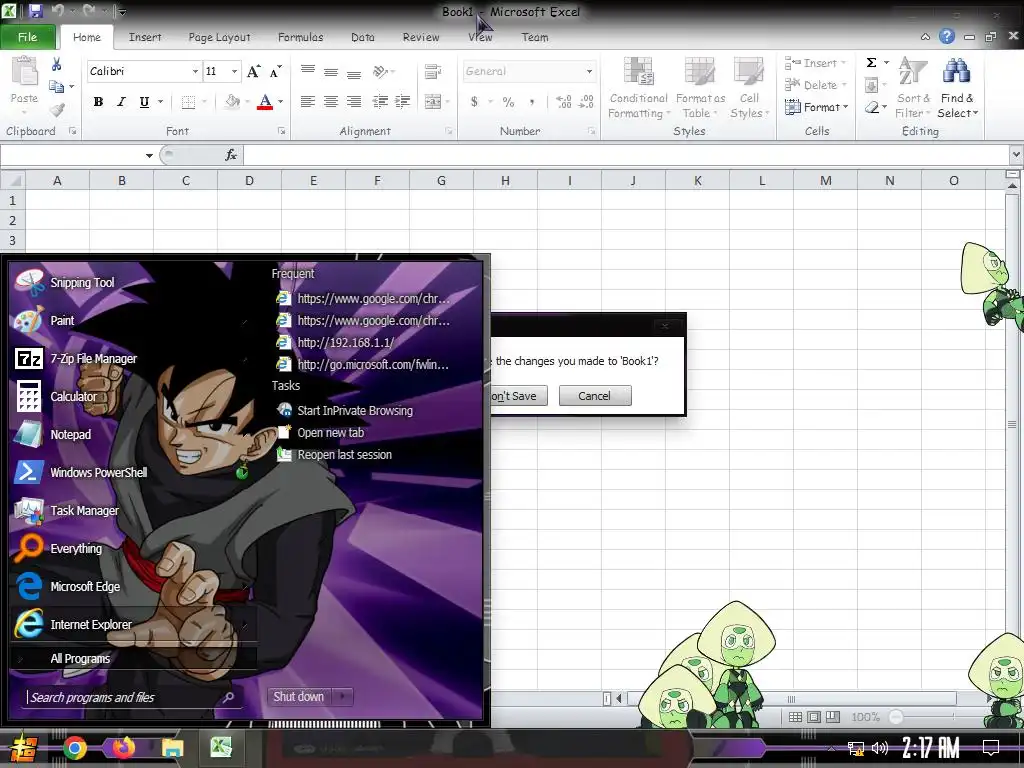Viewport: 1024px width, 768px height.
Task: Open File Explorer from the taskbar
Action: [172, 748]
